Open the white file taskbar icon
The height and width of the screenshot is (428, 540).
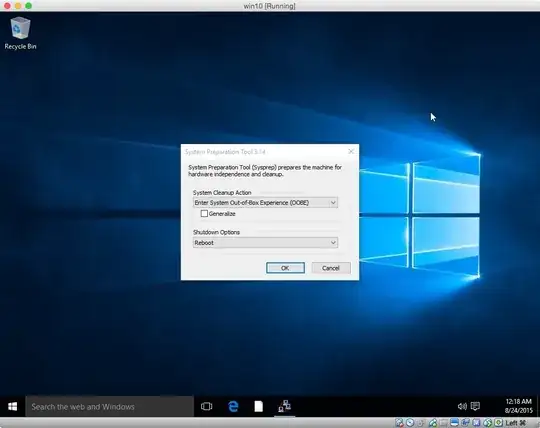pyautogui.click(x=259, y=407)
